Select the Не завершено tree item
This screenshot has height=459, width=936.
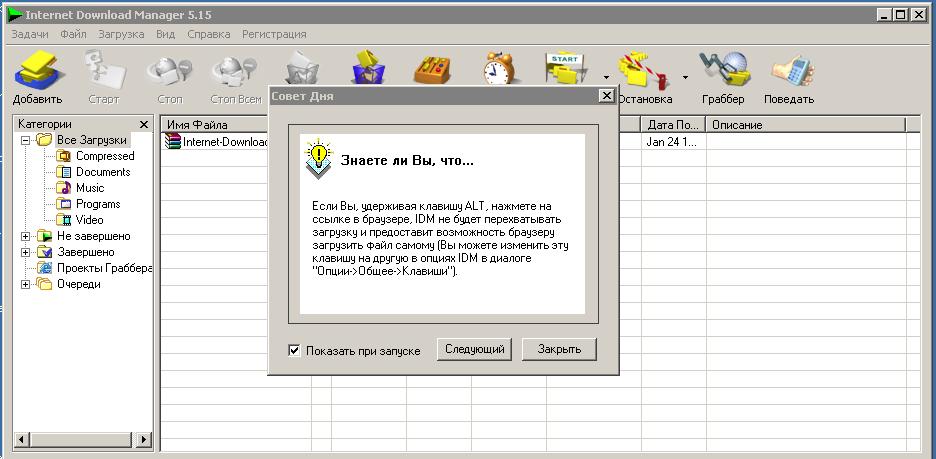pos(94,236)
